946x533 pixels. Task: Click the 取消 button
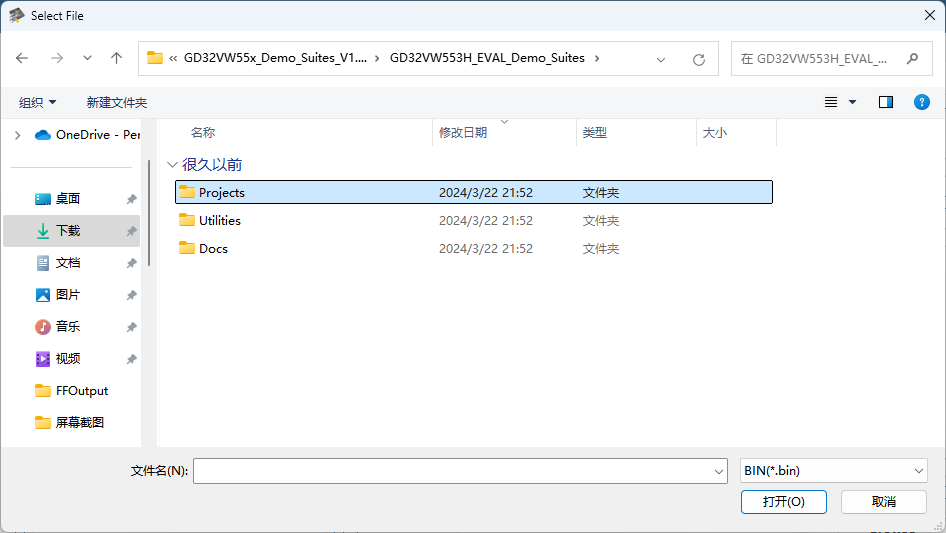click(x=883, y=501)
